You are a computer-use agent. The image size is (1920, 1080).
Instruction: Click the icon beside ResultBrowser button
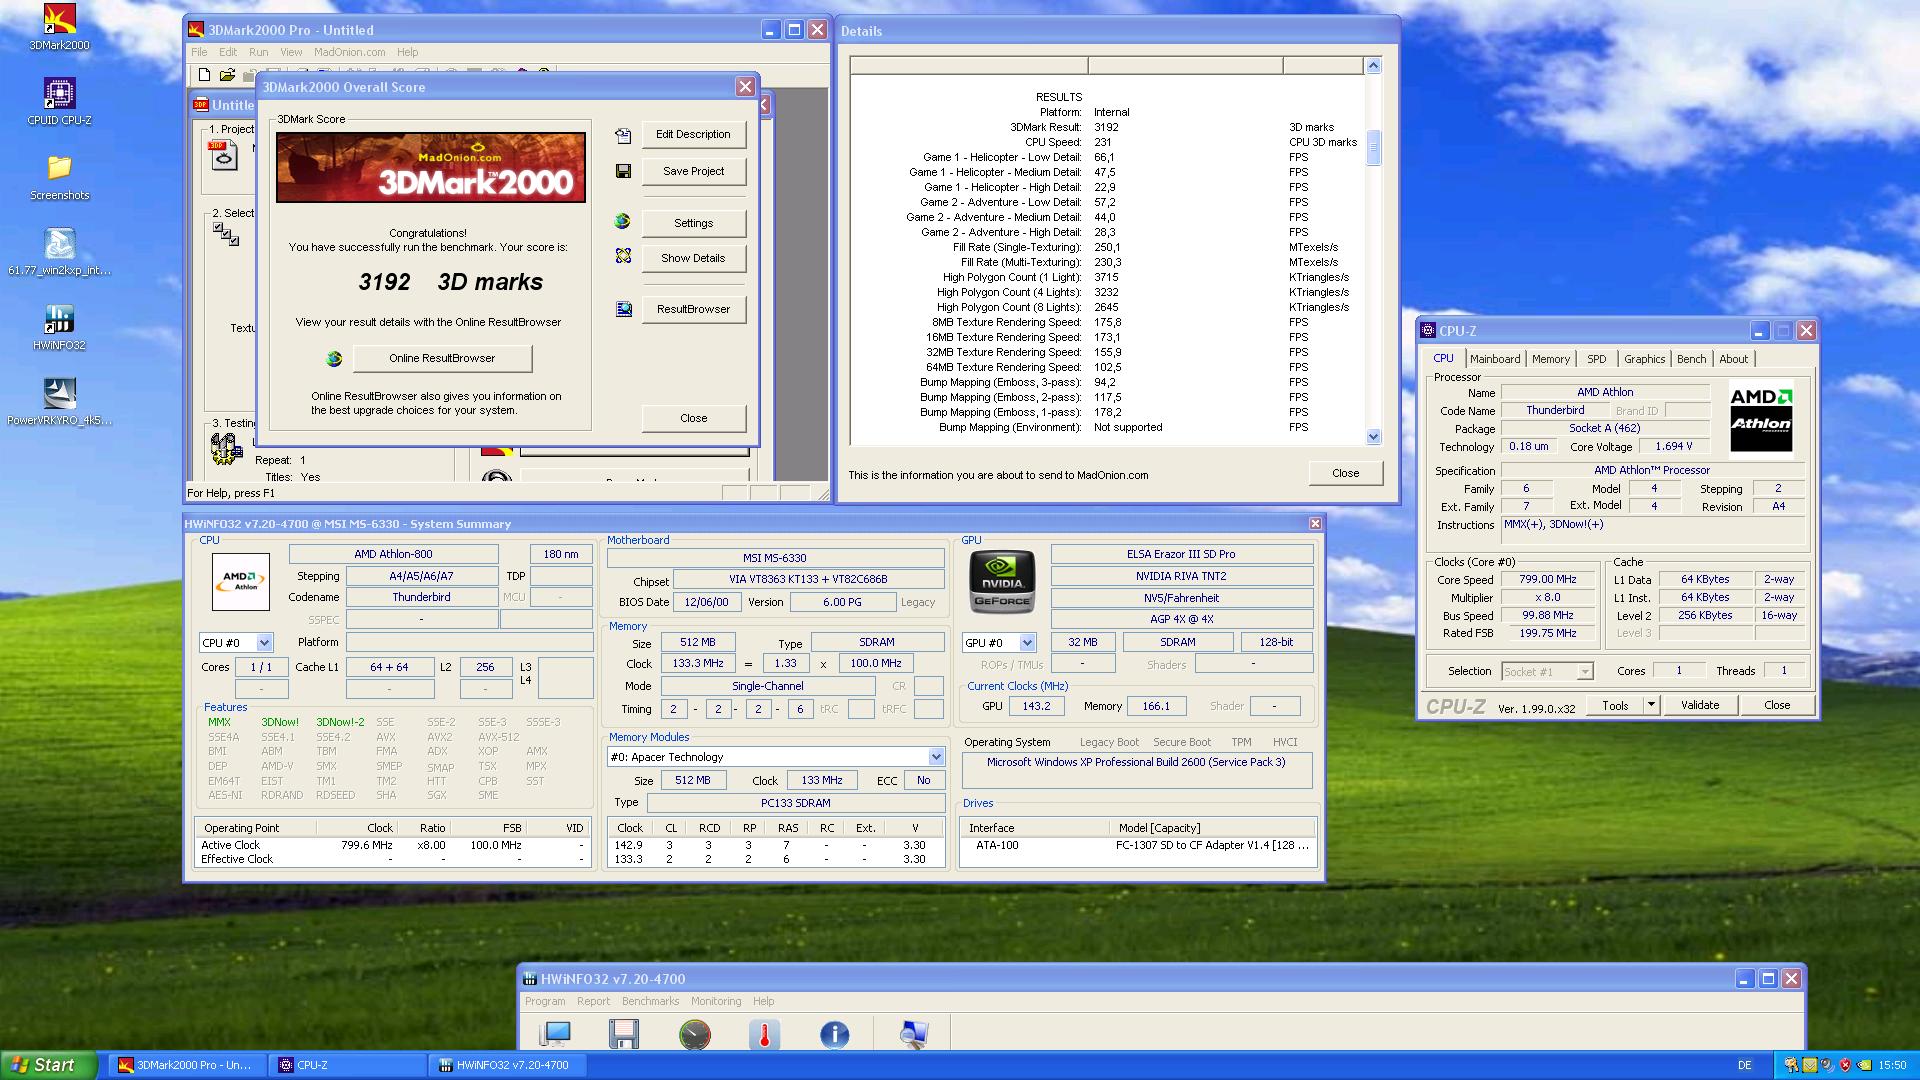623,309
